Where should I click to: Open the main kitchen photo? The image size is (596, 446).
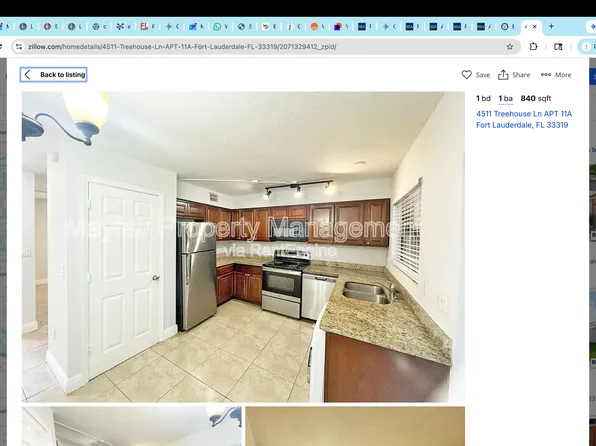click(243, 247)
